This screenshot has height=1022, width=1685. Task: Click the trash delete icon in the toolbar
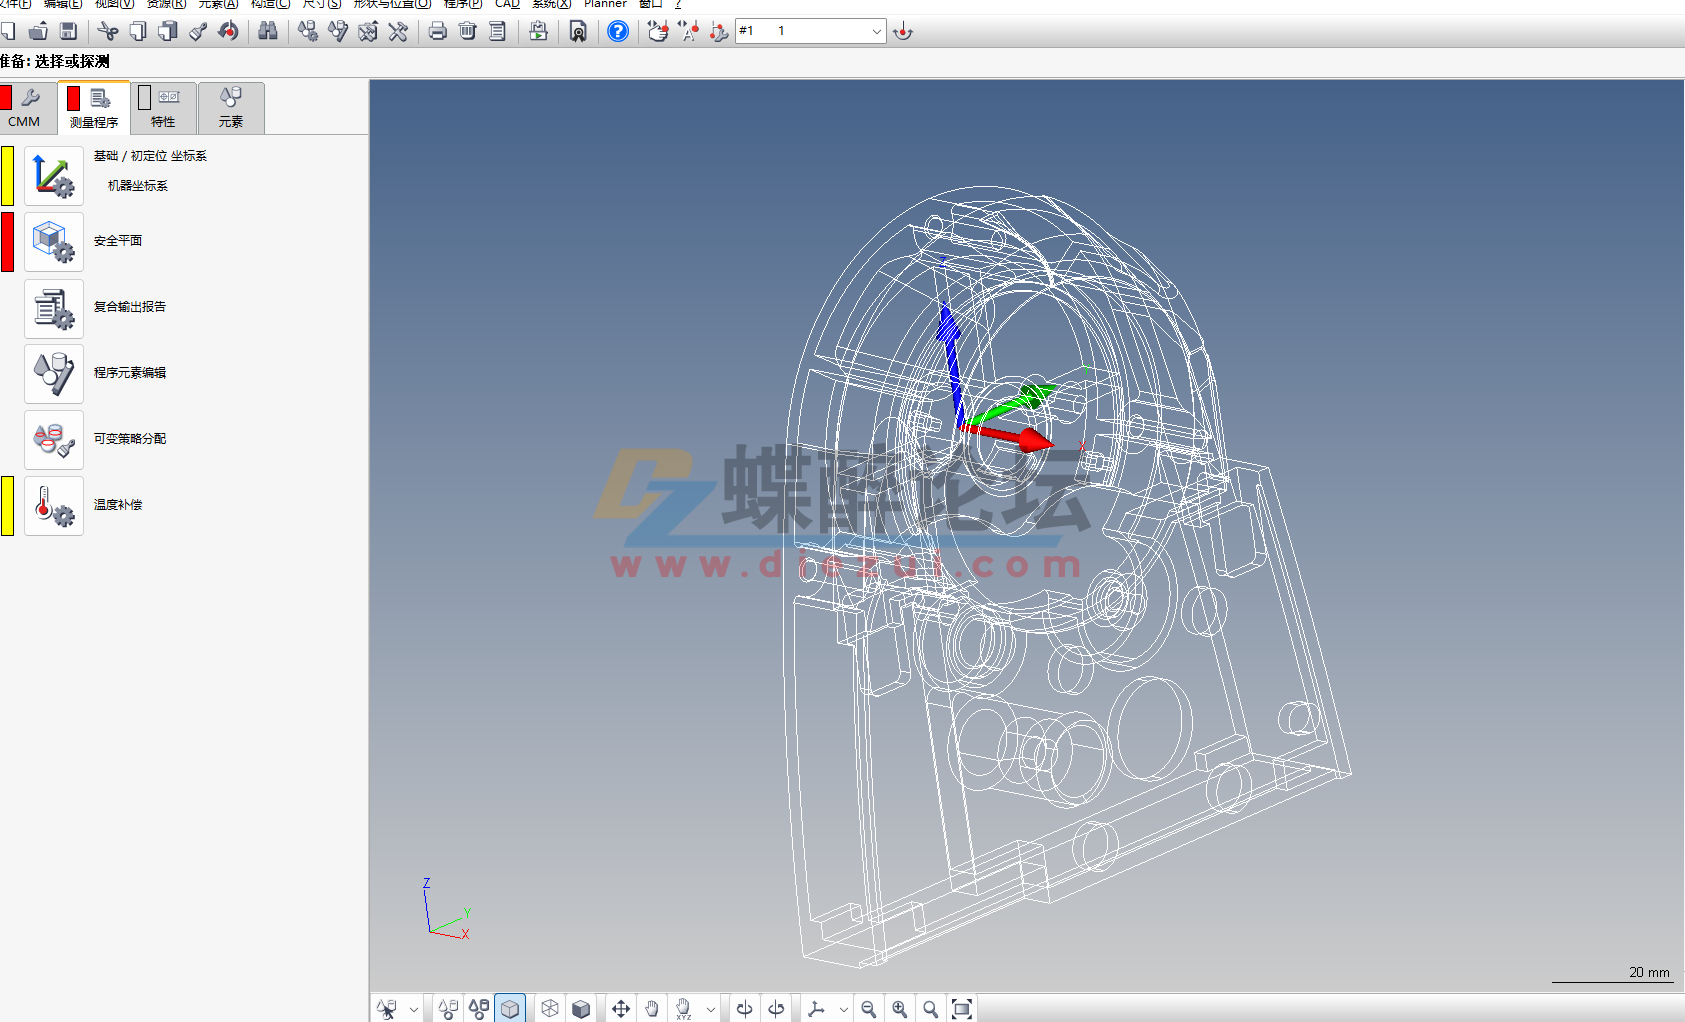click(x=466, y=31)
